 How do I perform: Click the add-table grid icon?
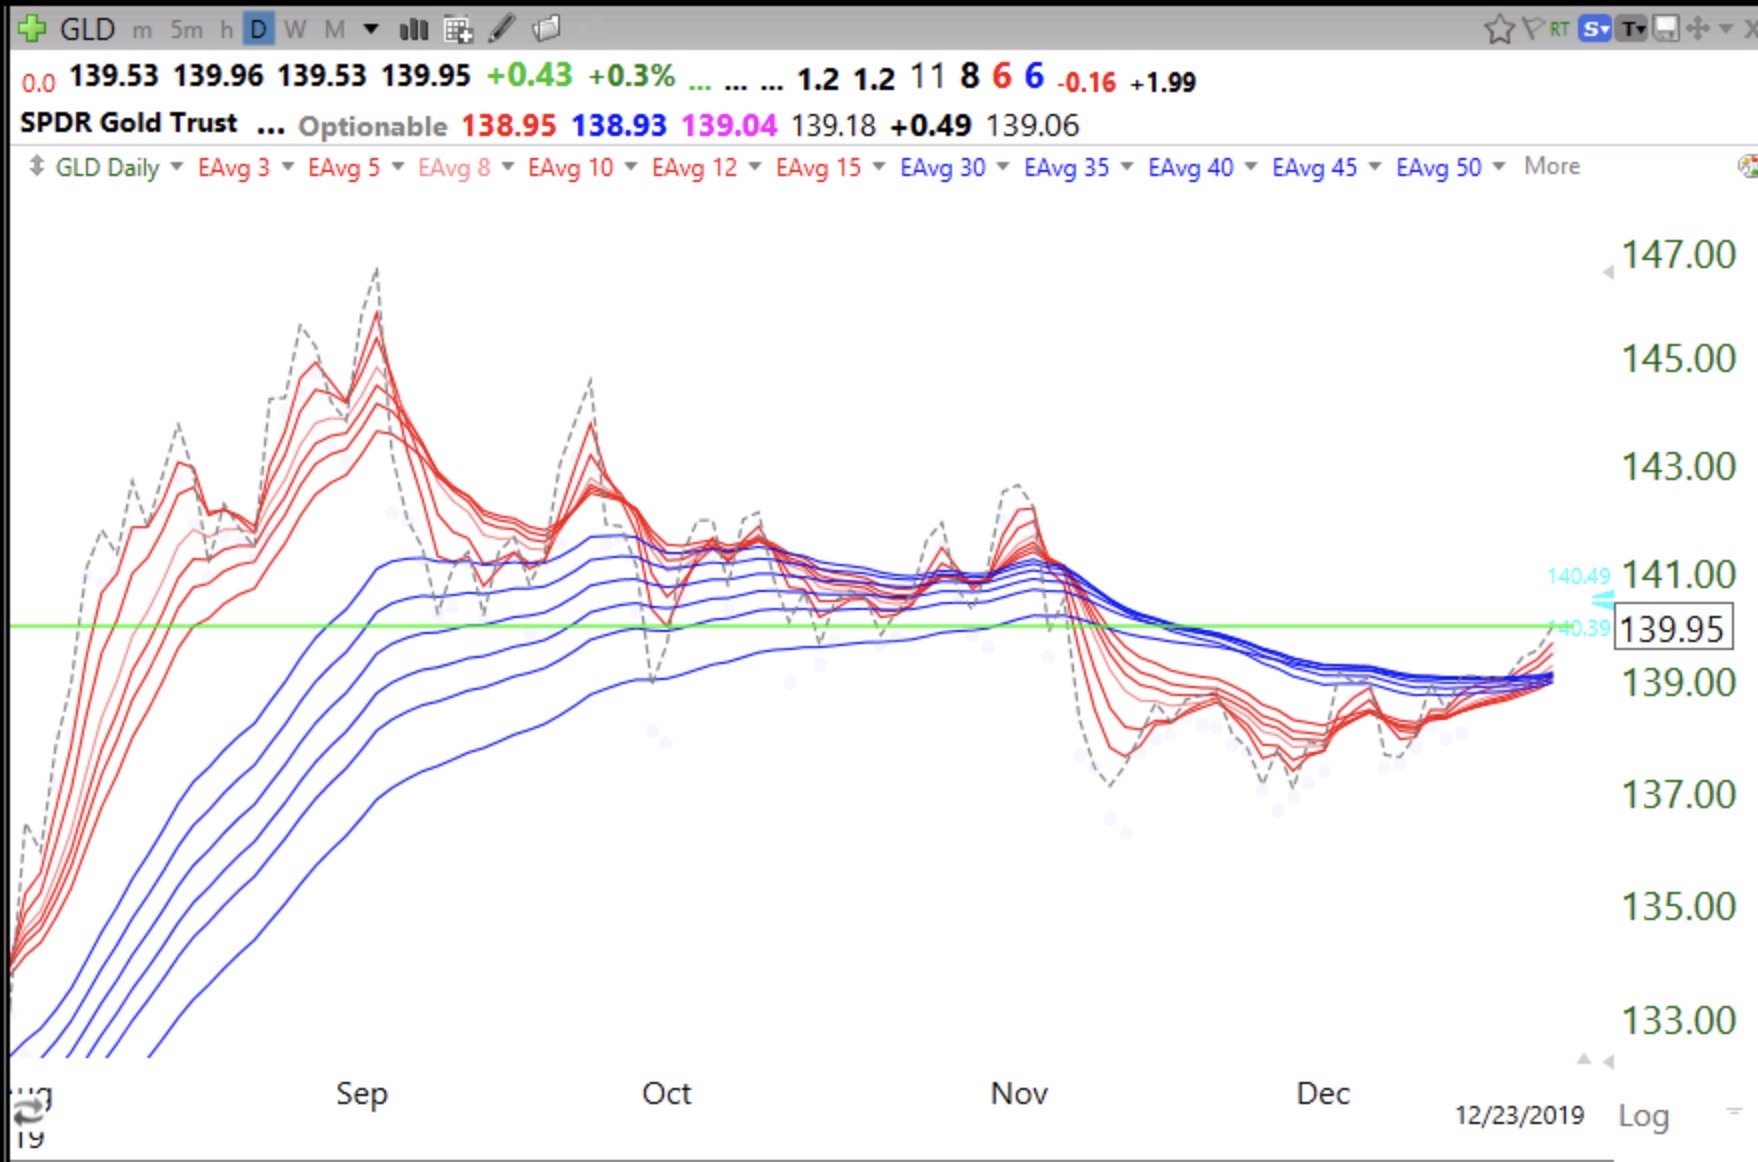(x=458, y=30)
